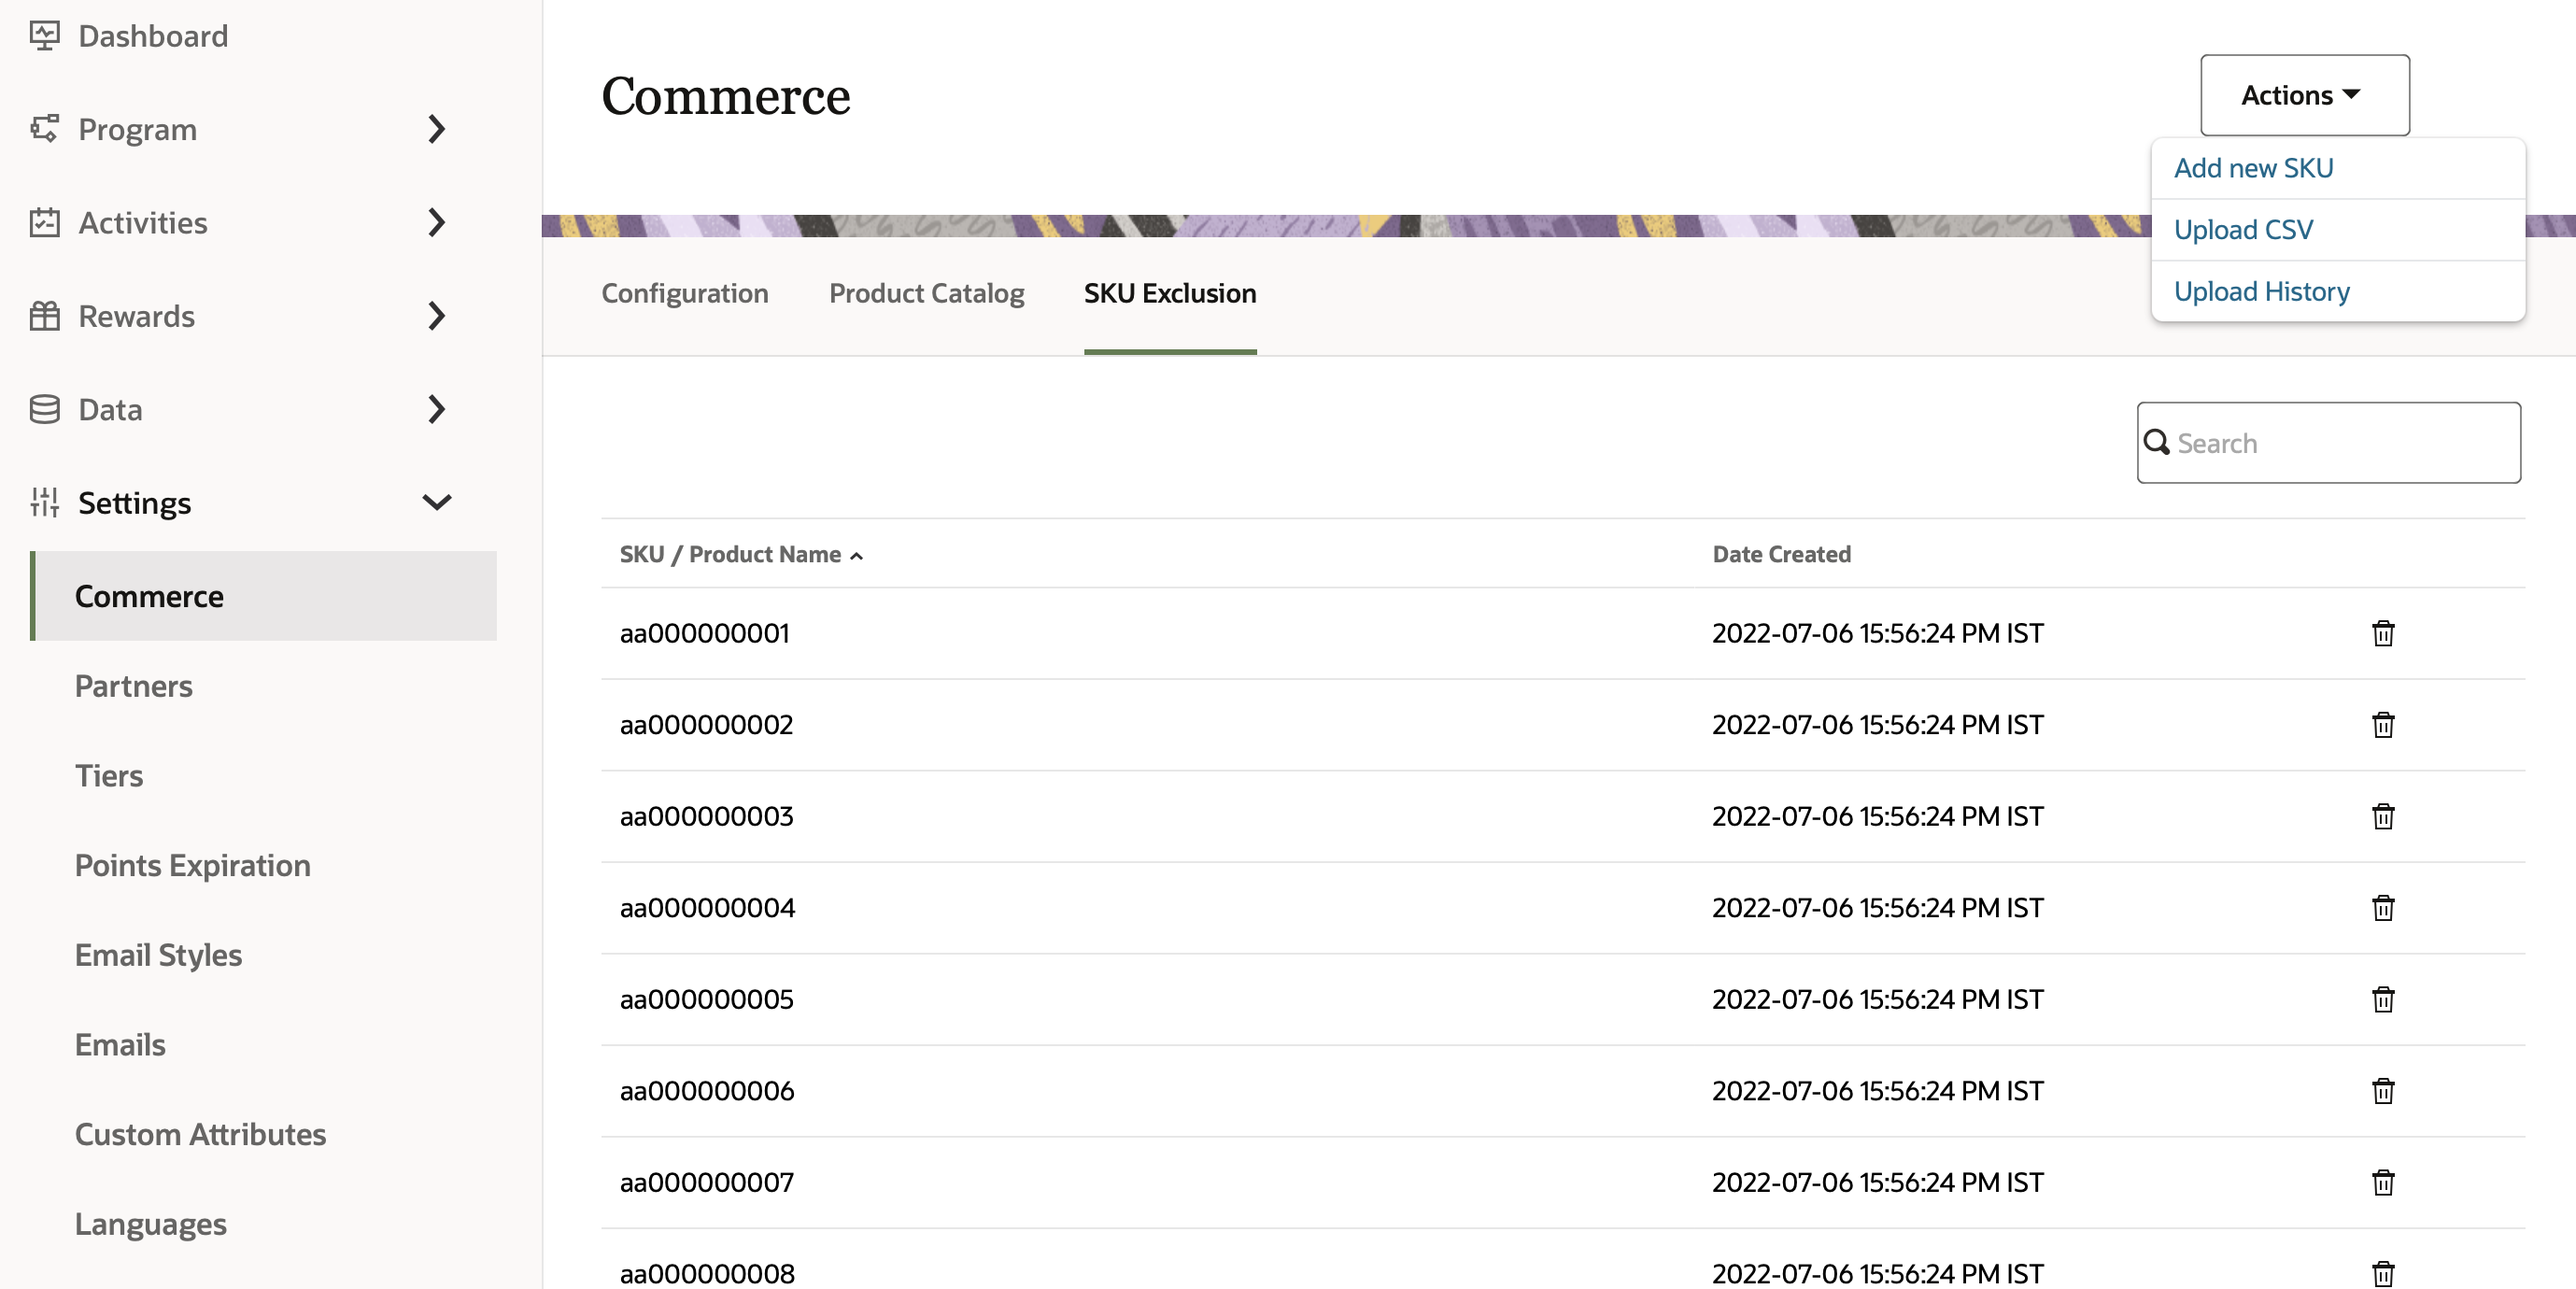Switch to the Product Catalog tab

point(926,293)
